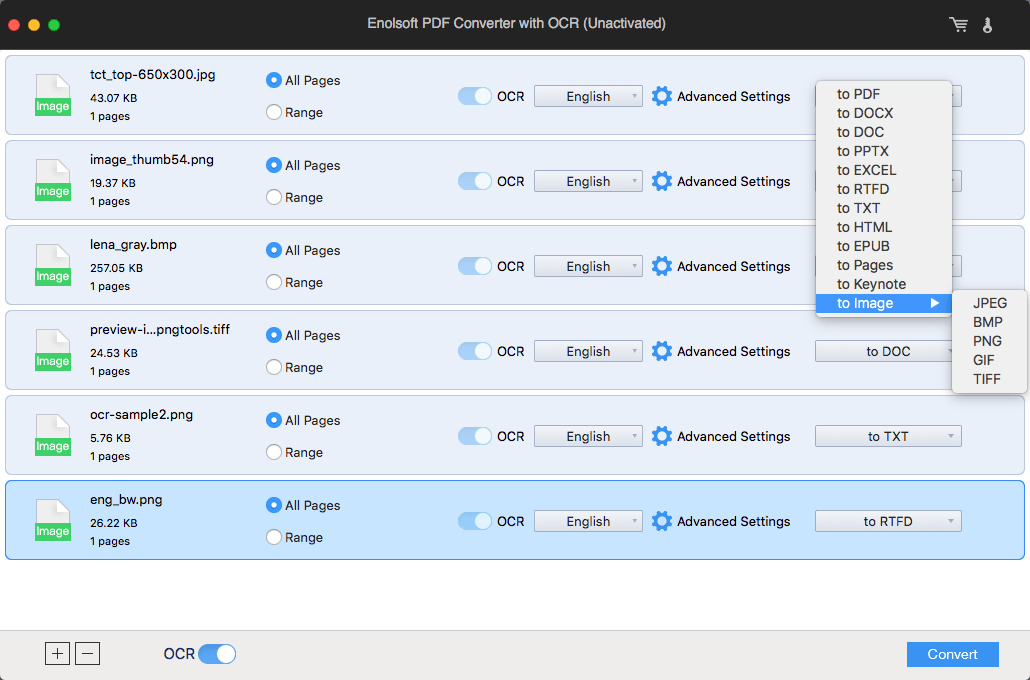
Task: Toggle OCR switch for lena_gray.bmp
Action: click(474, 266)
